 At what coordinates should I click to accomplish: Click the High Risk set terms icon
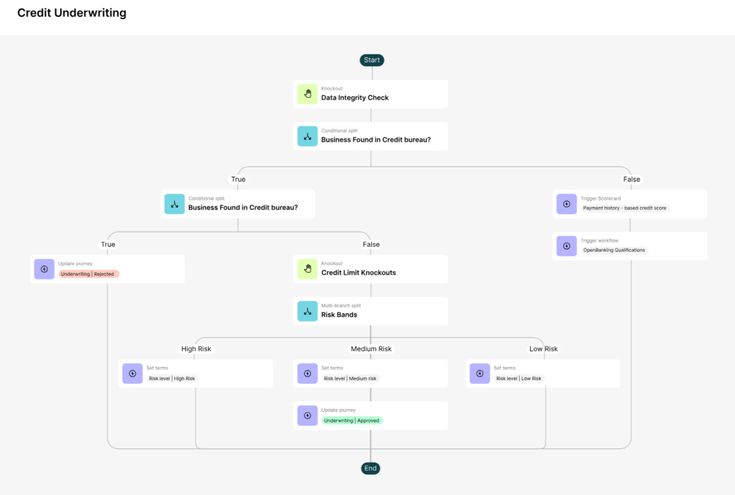tap(132, 373)
